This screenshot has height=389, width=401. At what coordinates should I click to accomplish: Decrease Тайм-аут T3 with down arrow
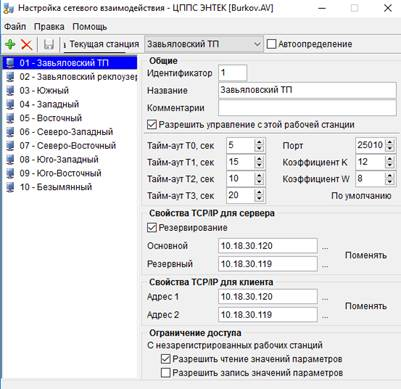pyautogui.click(x=259, y=199)
